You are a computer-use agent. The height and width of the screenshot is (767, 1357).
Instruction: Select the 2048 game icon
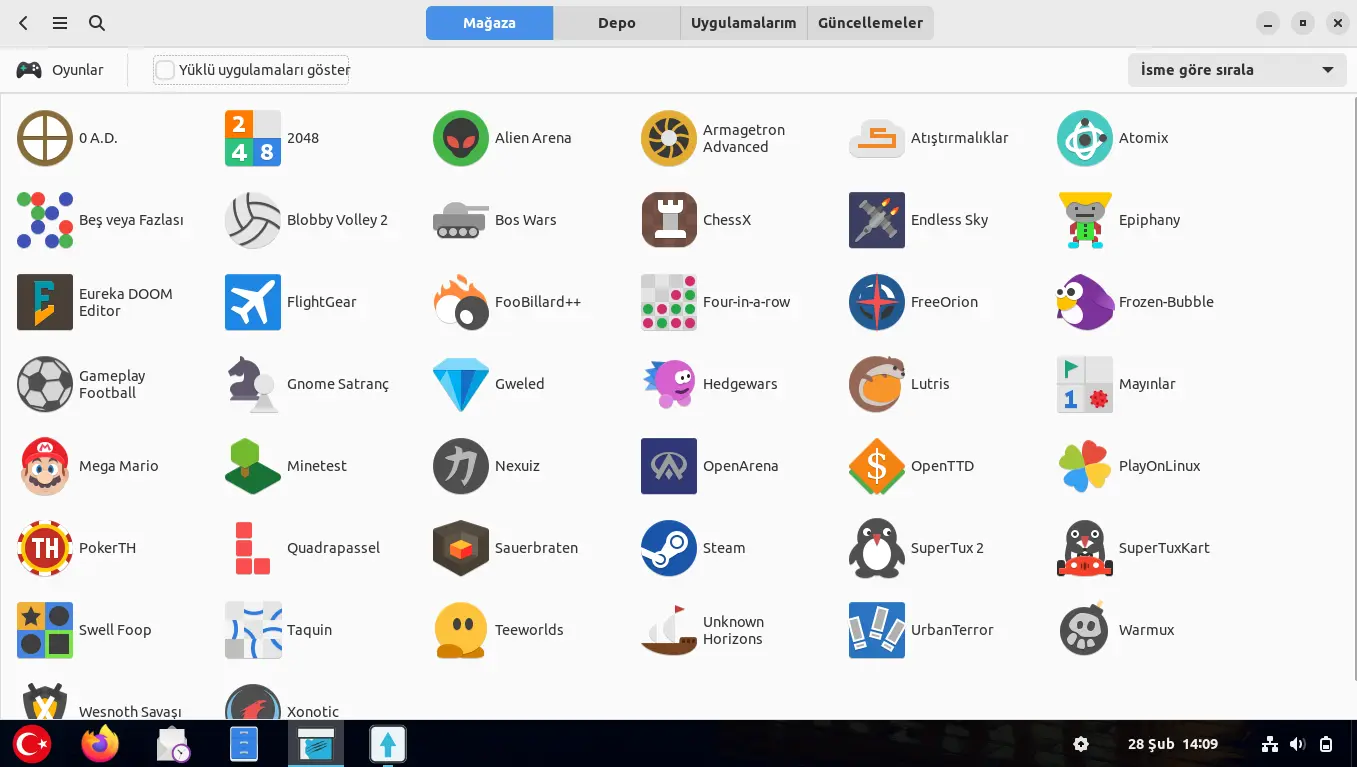point(253,138)
